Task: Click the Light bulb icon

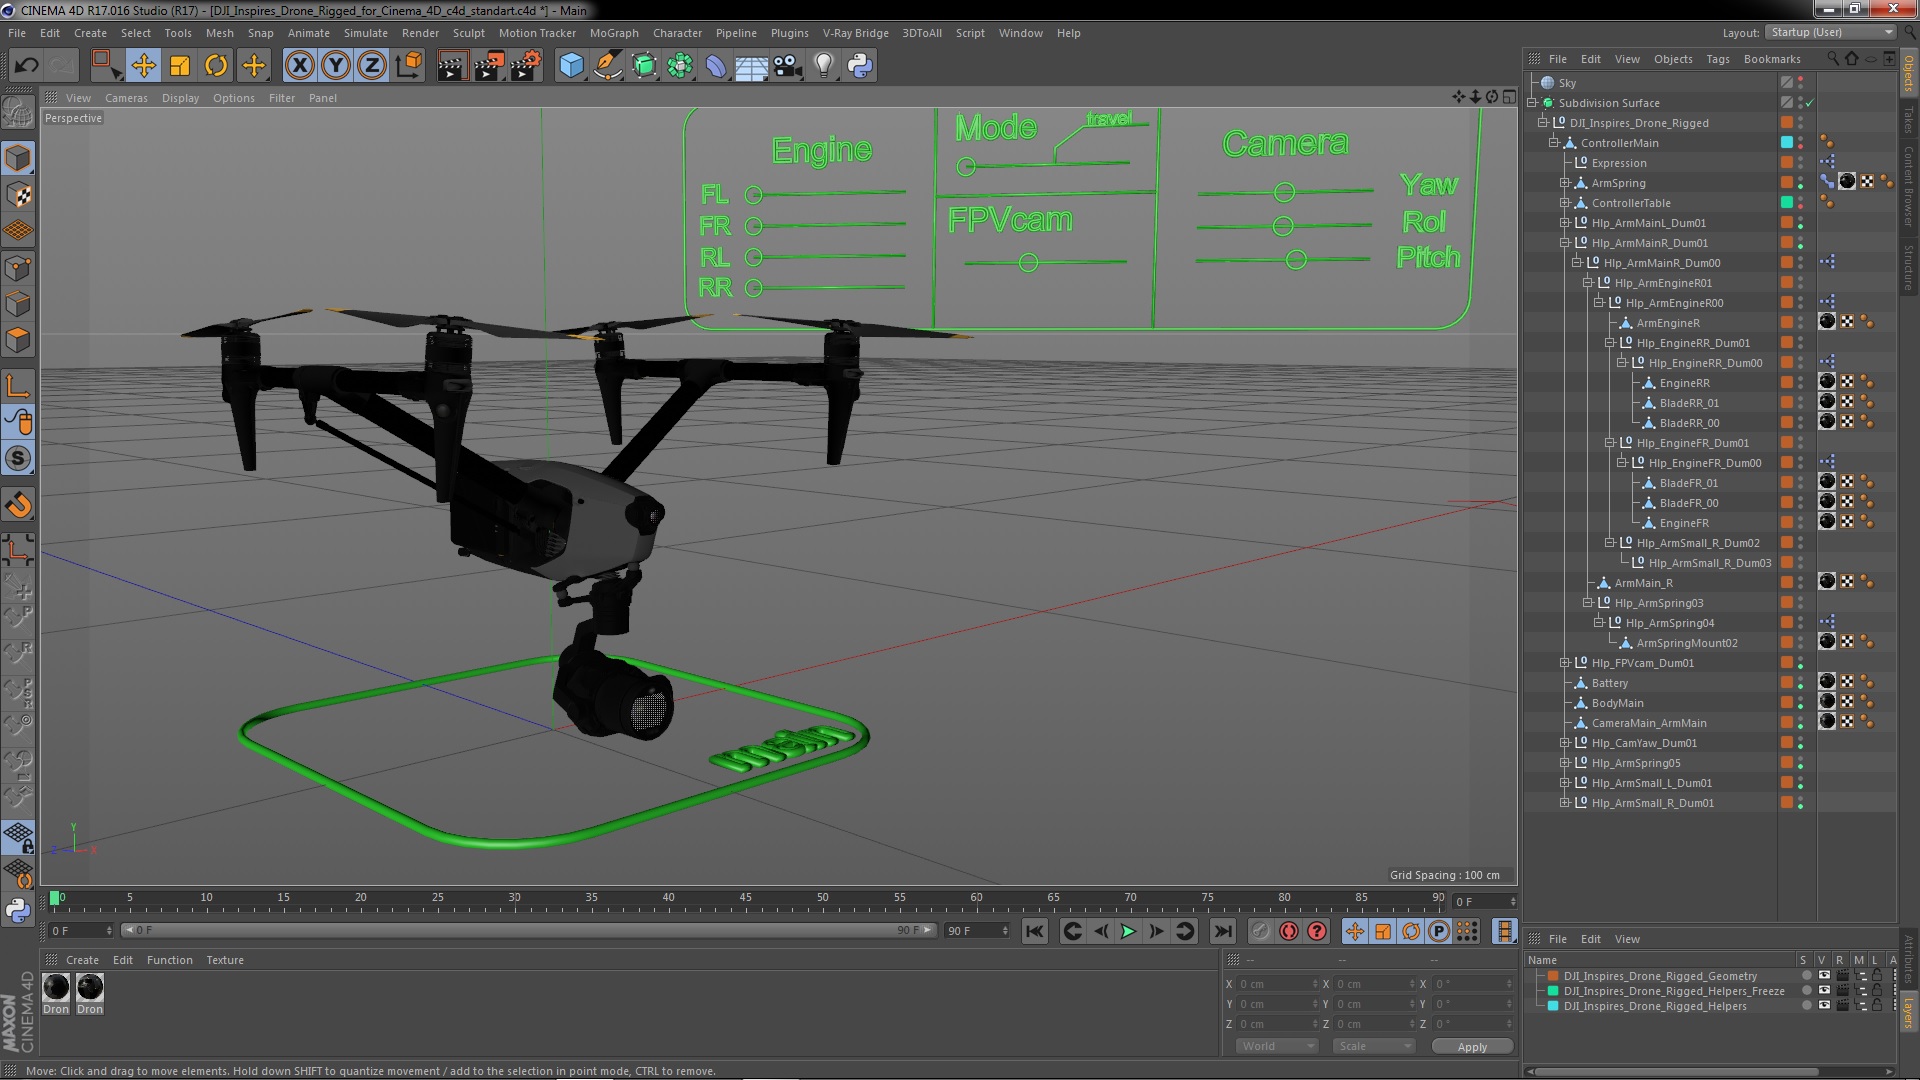Action: pos(824,66)
